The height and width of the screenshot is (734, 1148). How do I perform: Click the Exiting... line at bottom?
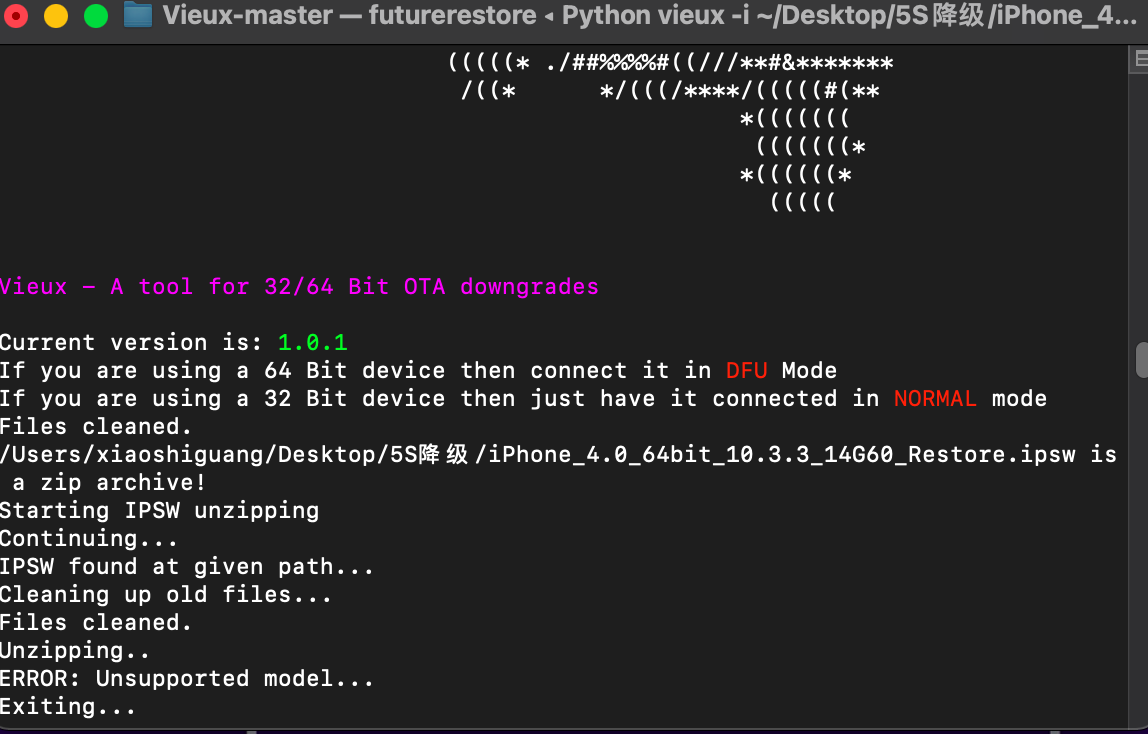point(68,707)
